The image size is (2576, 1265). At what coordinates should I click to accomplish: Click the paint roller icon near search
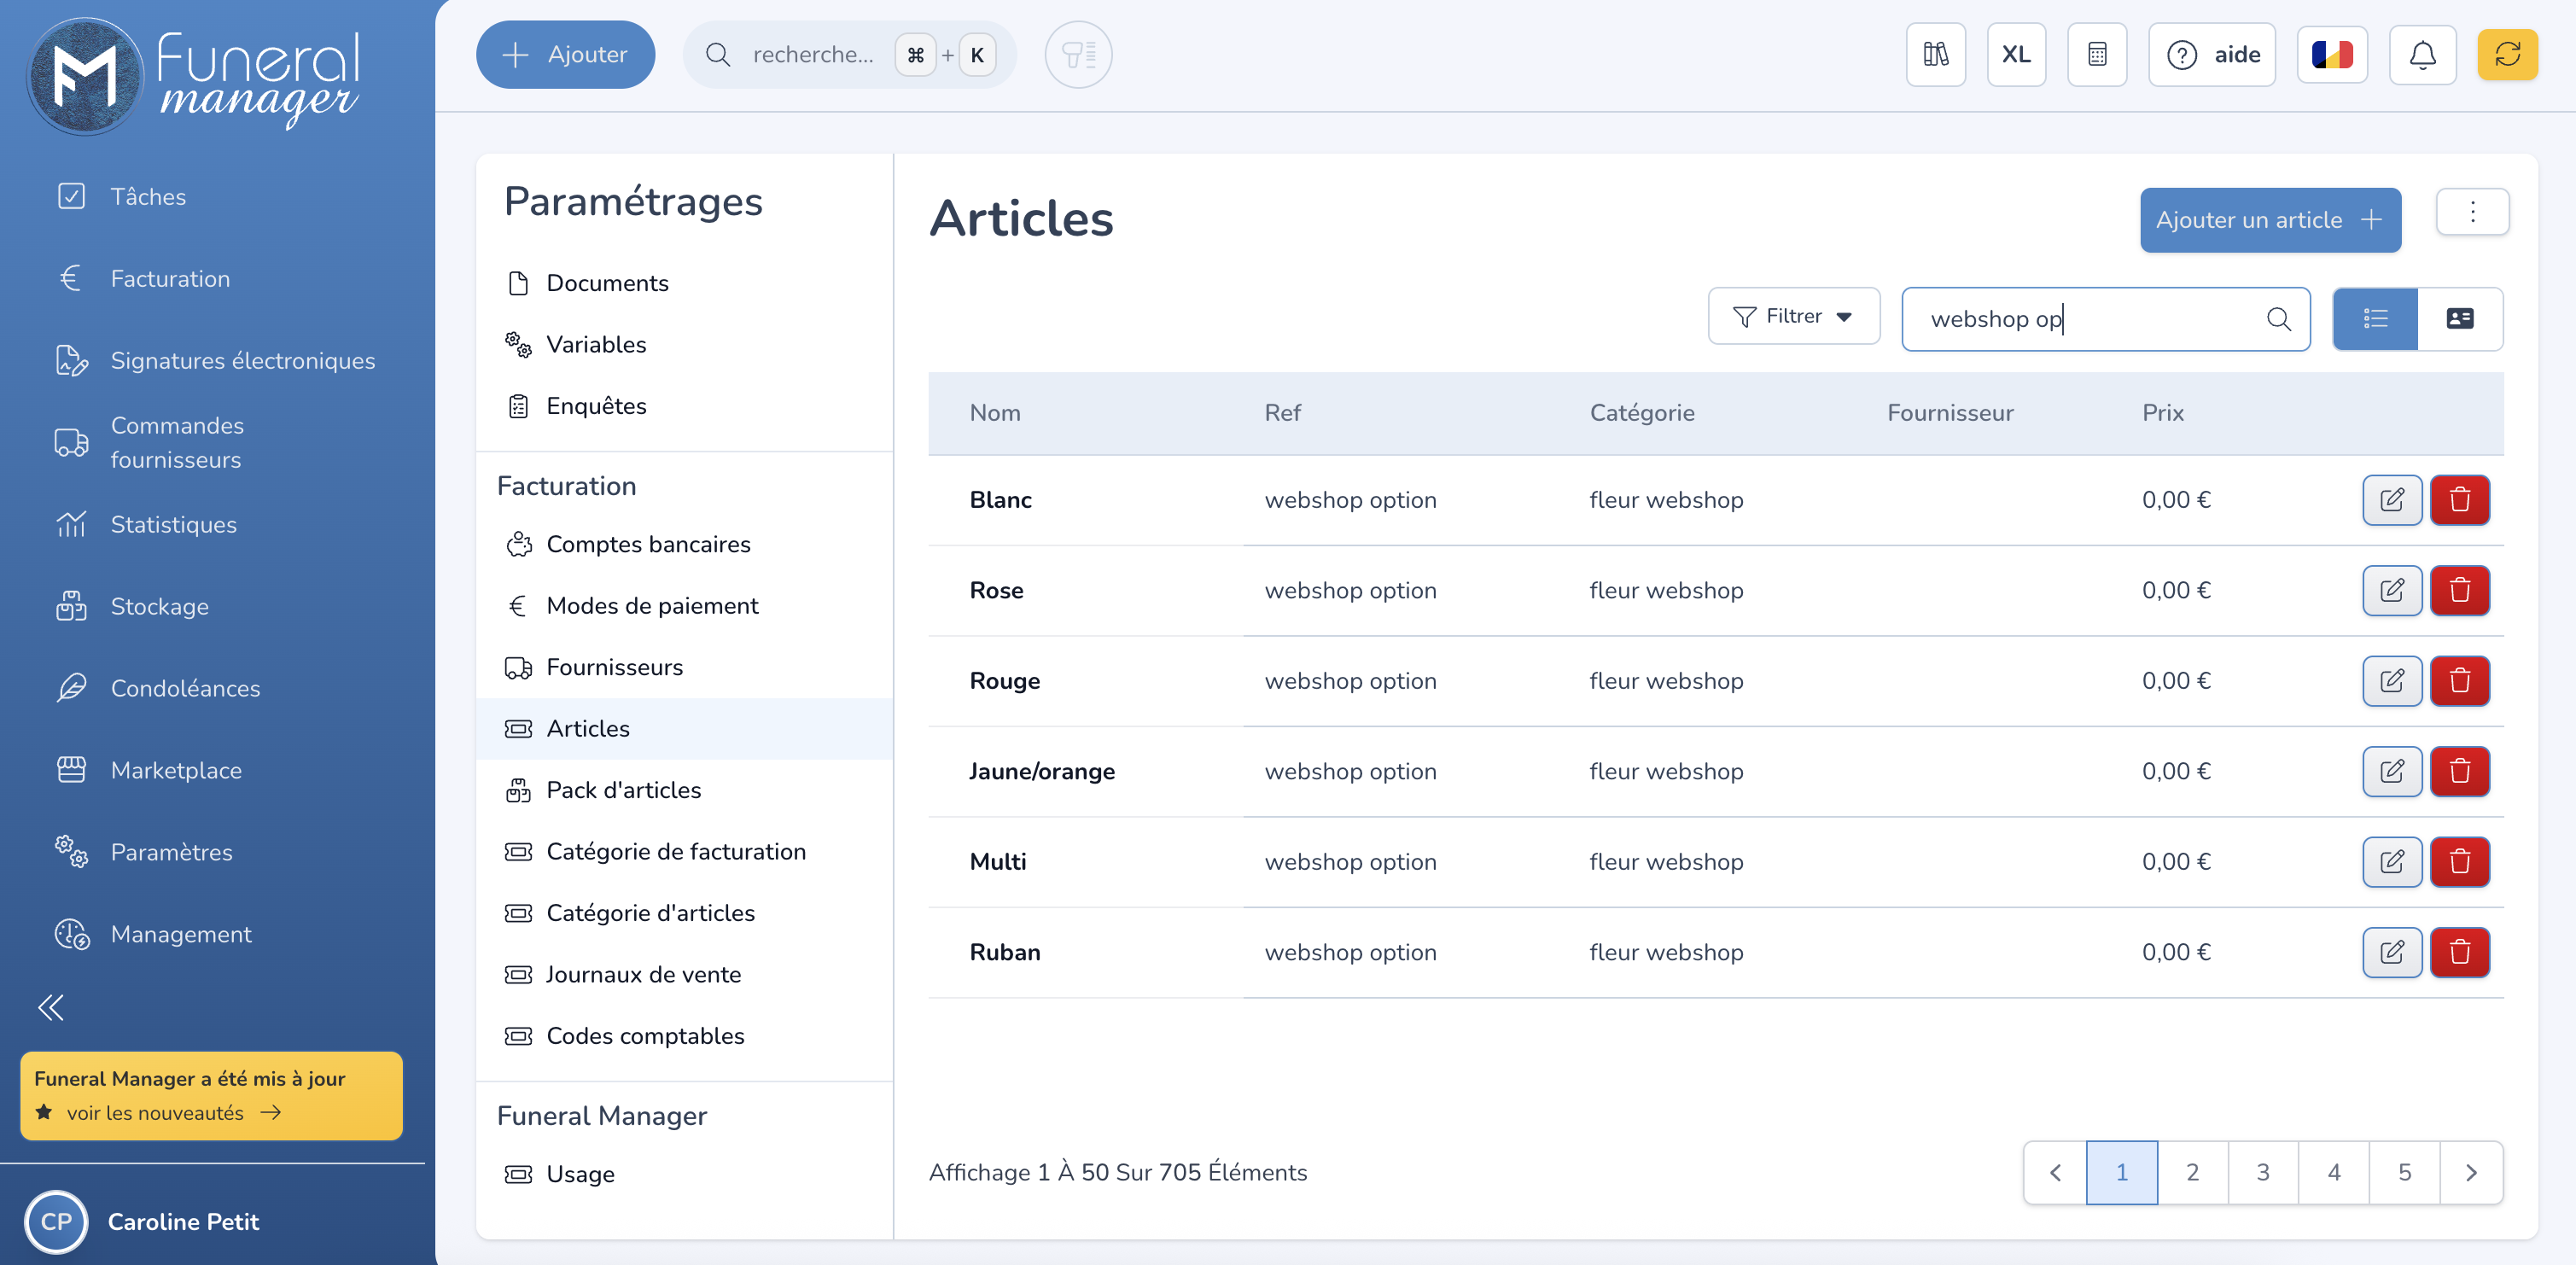click(x=1078, y=55)
